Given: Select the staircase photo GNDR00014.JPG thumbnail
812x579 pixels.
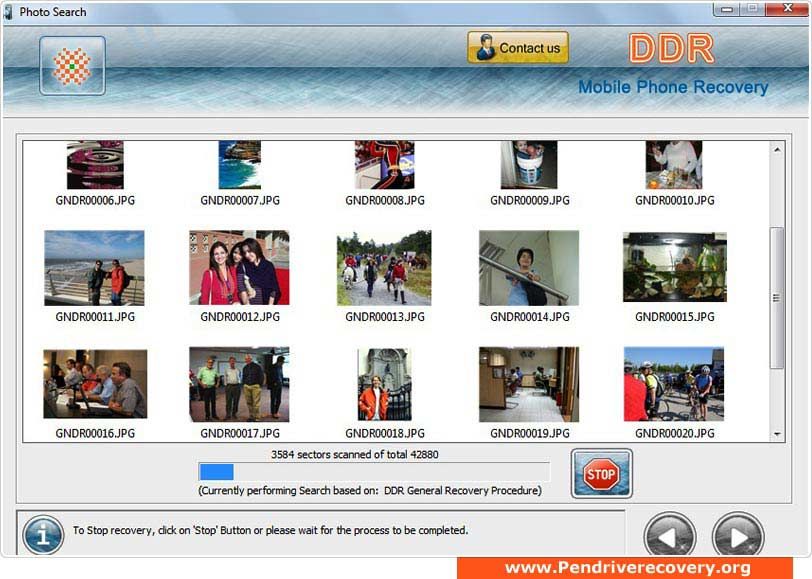Looking at the screenshot, I should click(529, 268).
